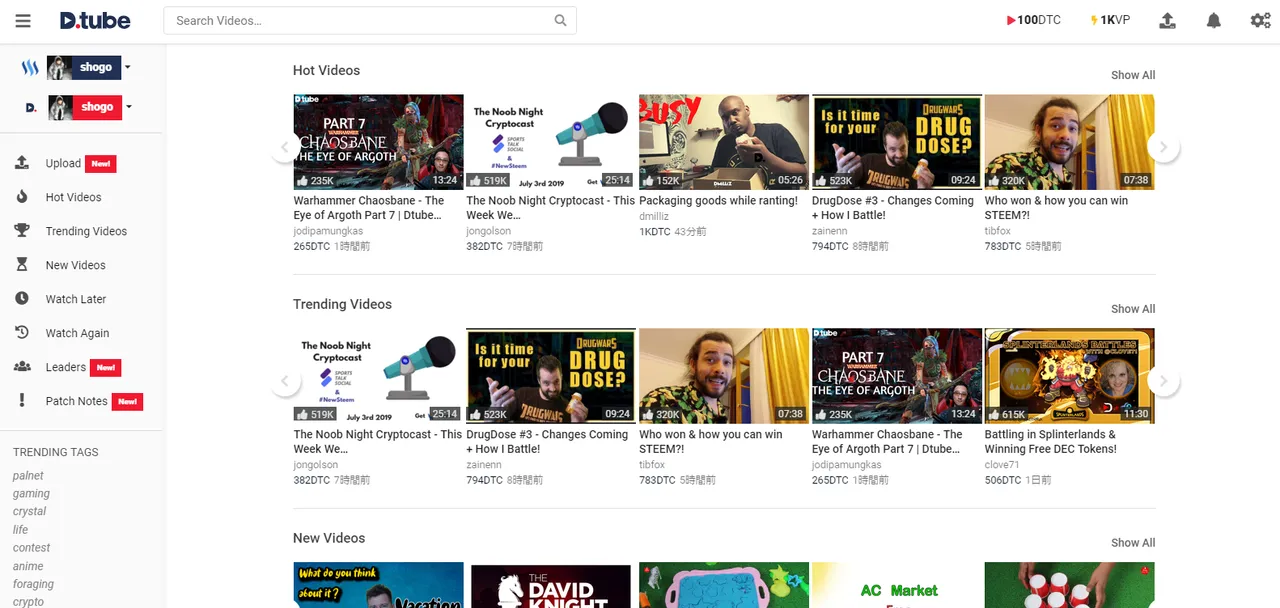Open Patch Notes from the sidebar
1280x608 pixels.
point(76,401)
